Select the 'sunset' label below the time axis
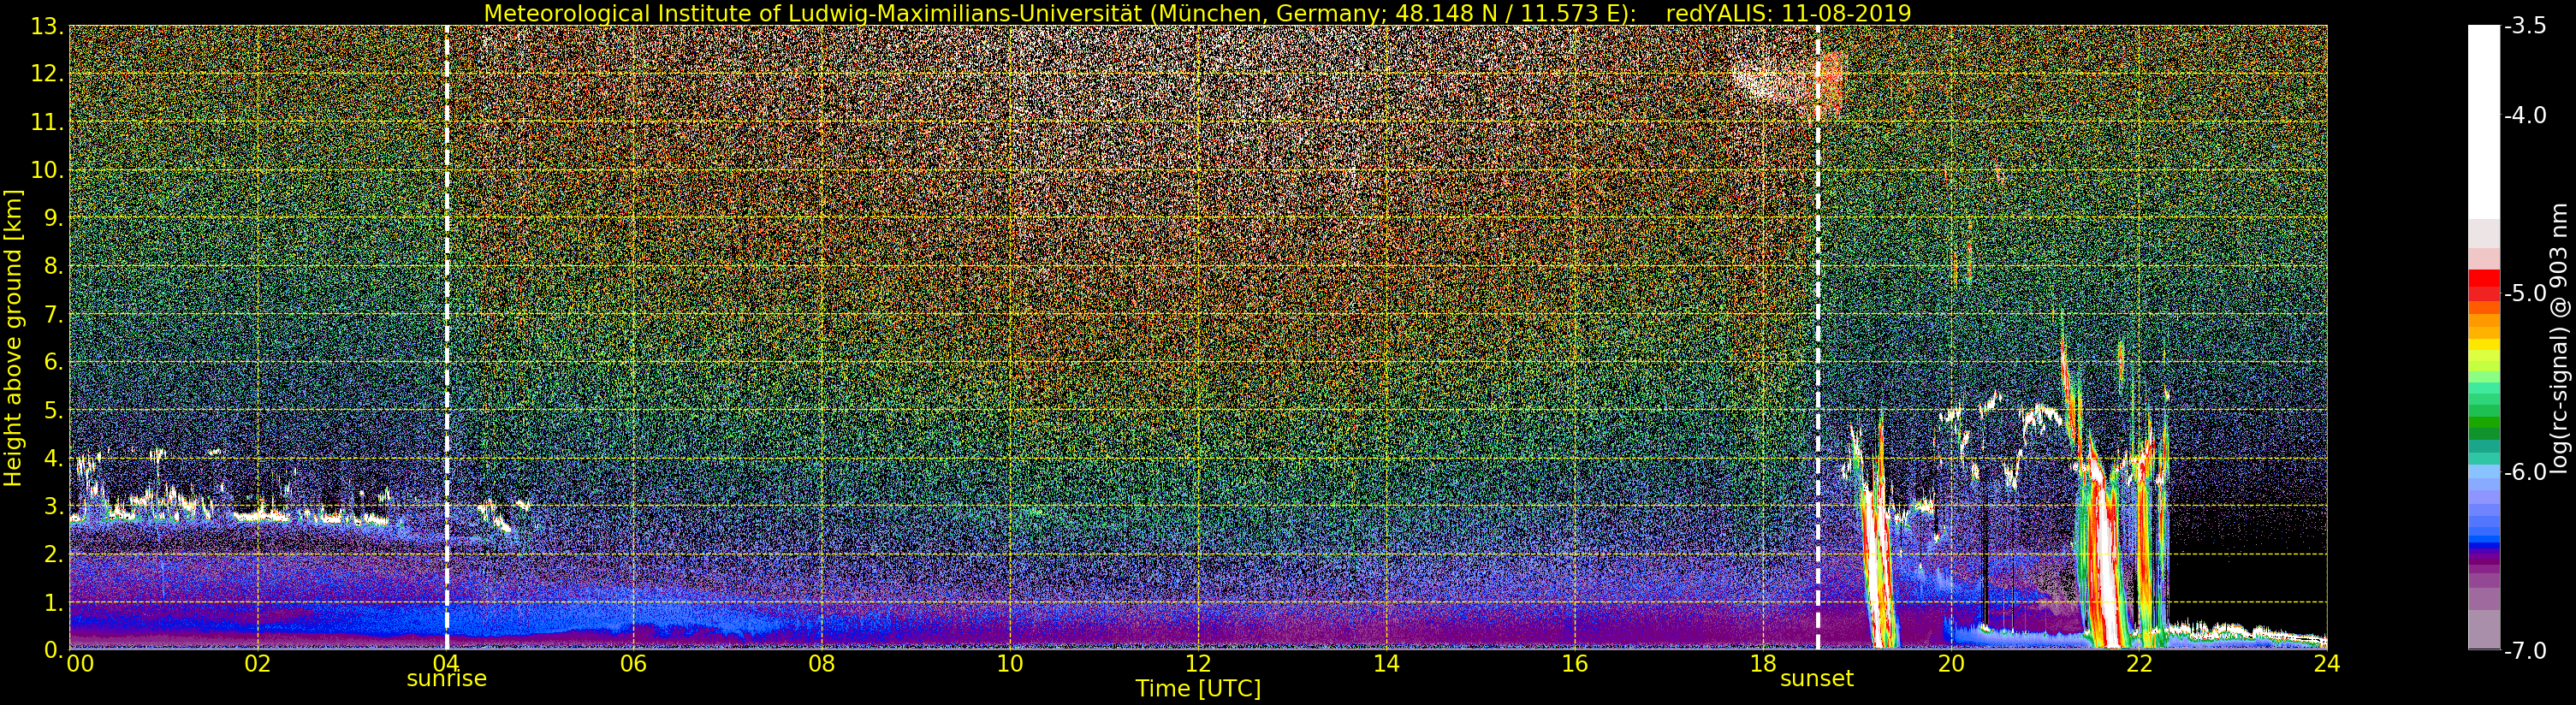The height and width of the screenshot is (705, 2576). (x=1817, y=679)
